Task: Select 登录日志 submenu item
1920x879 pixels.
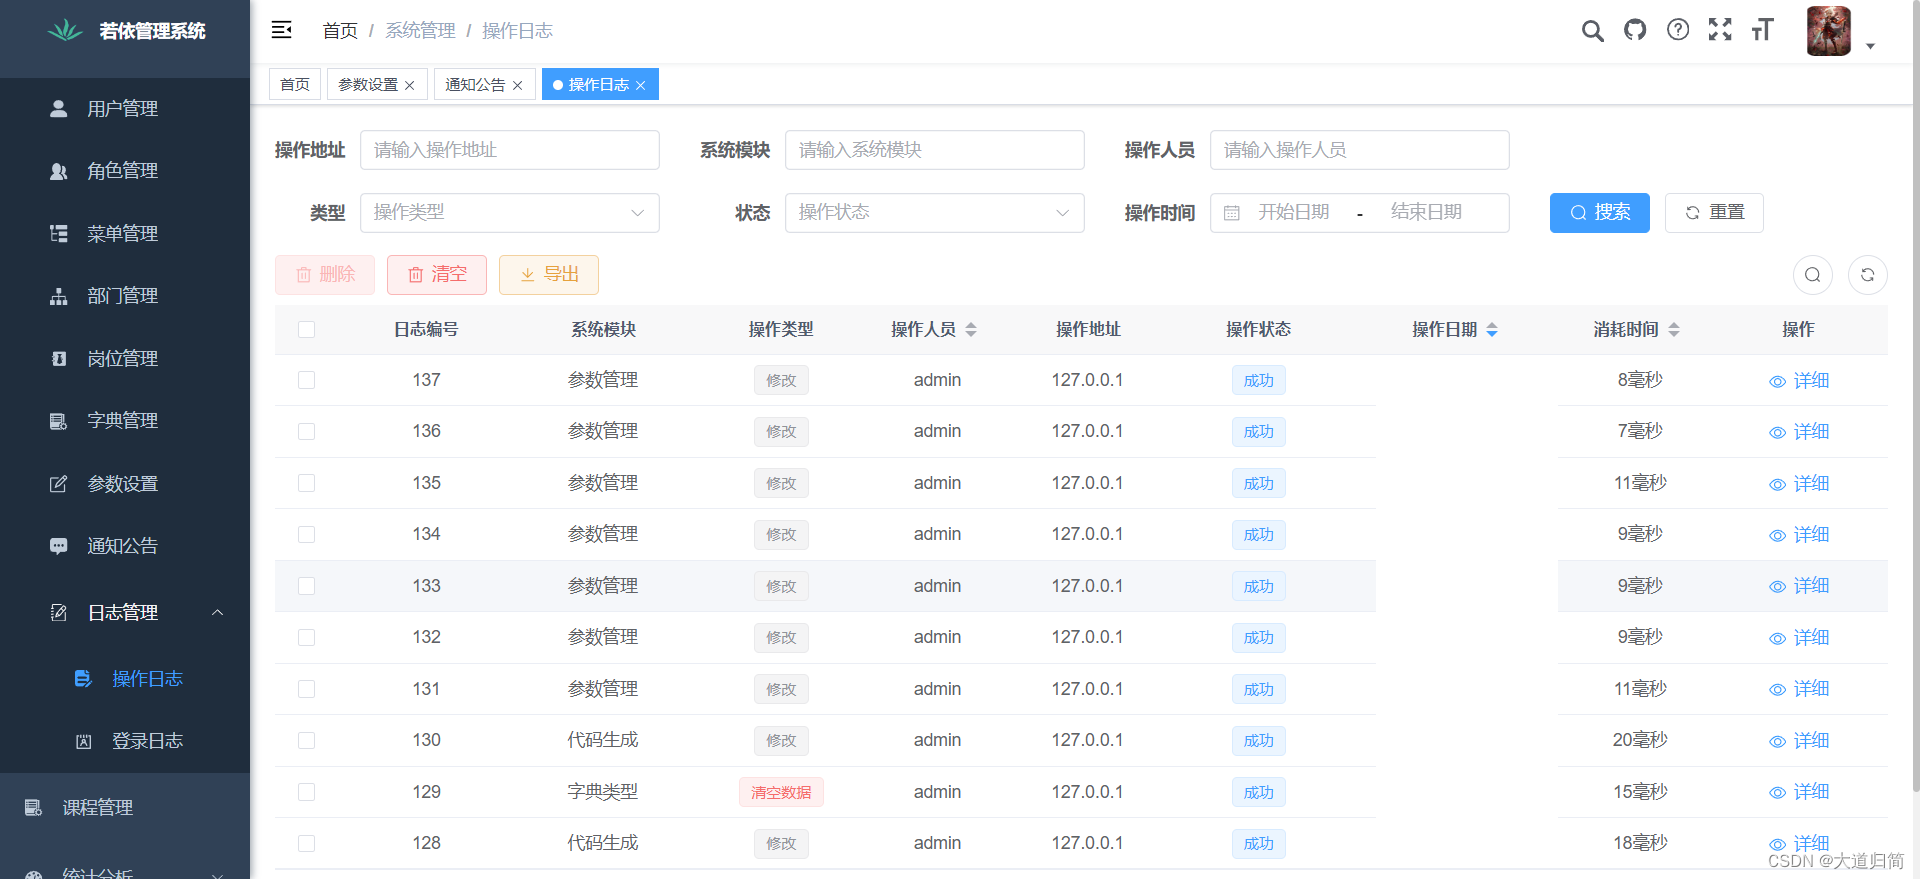Action: [x=125, y=741]
